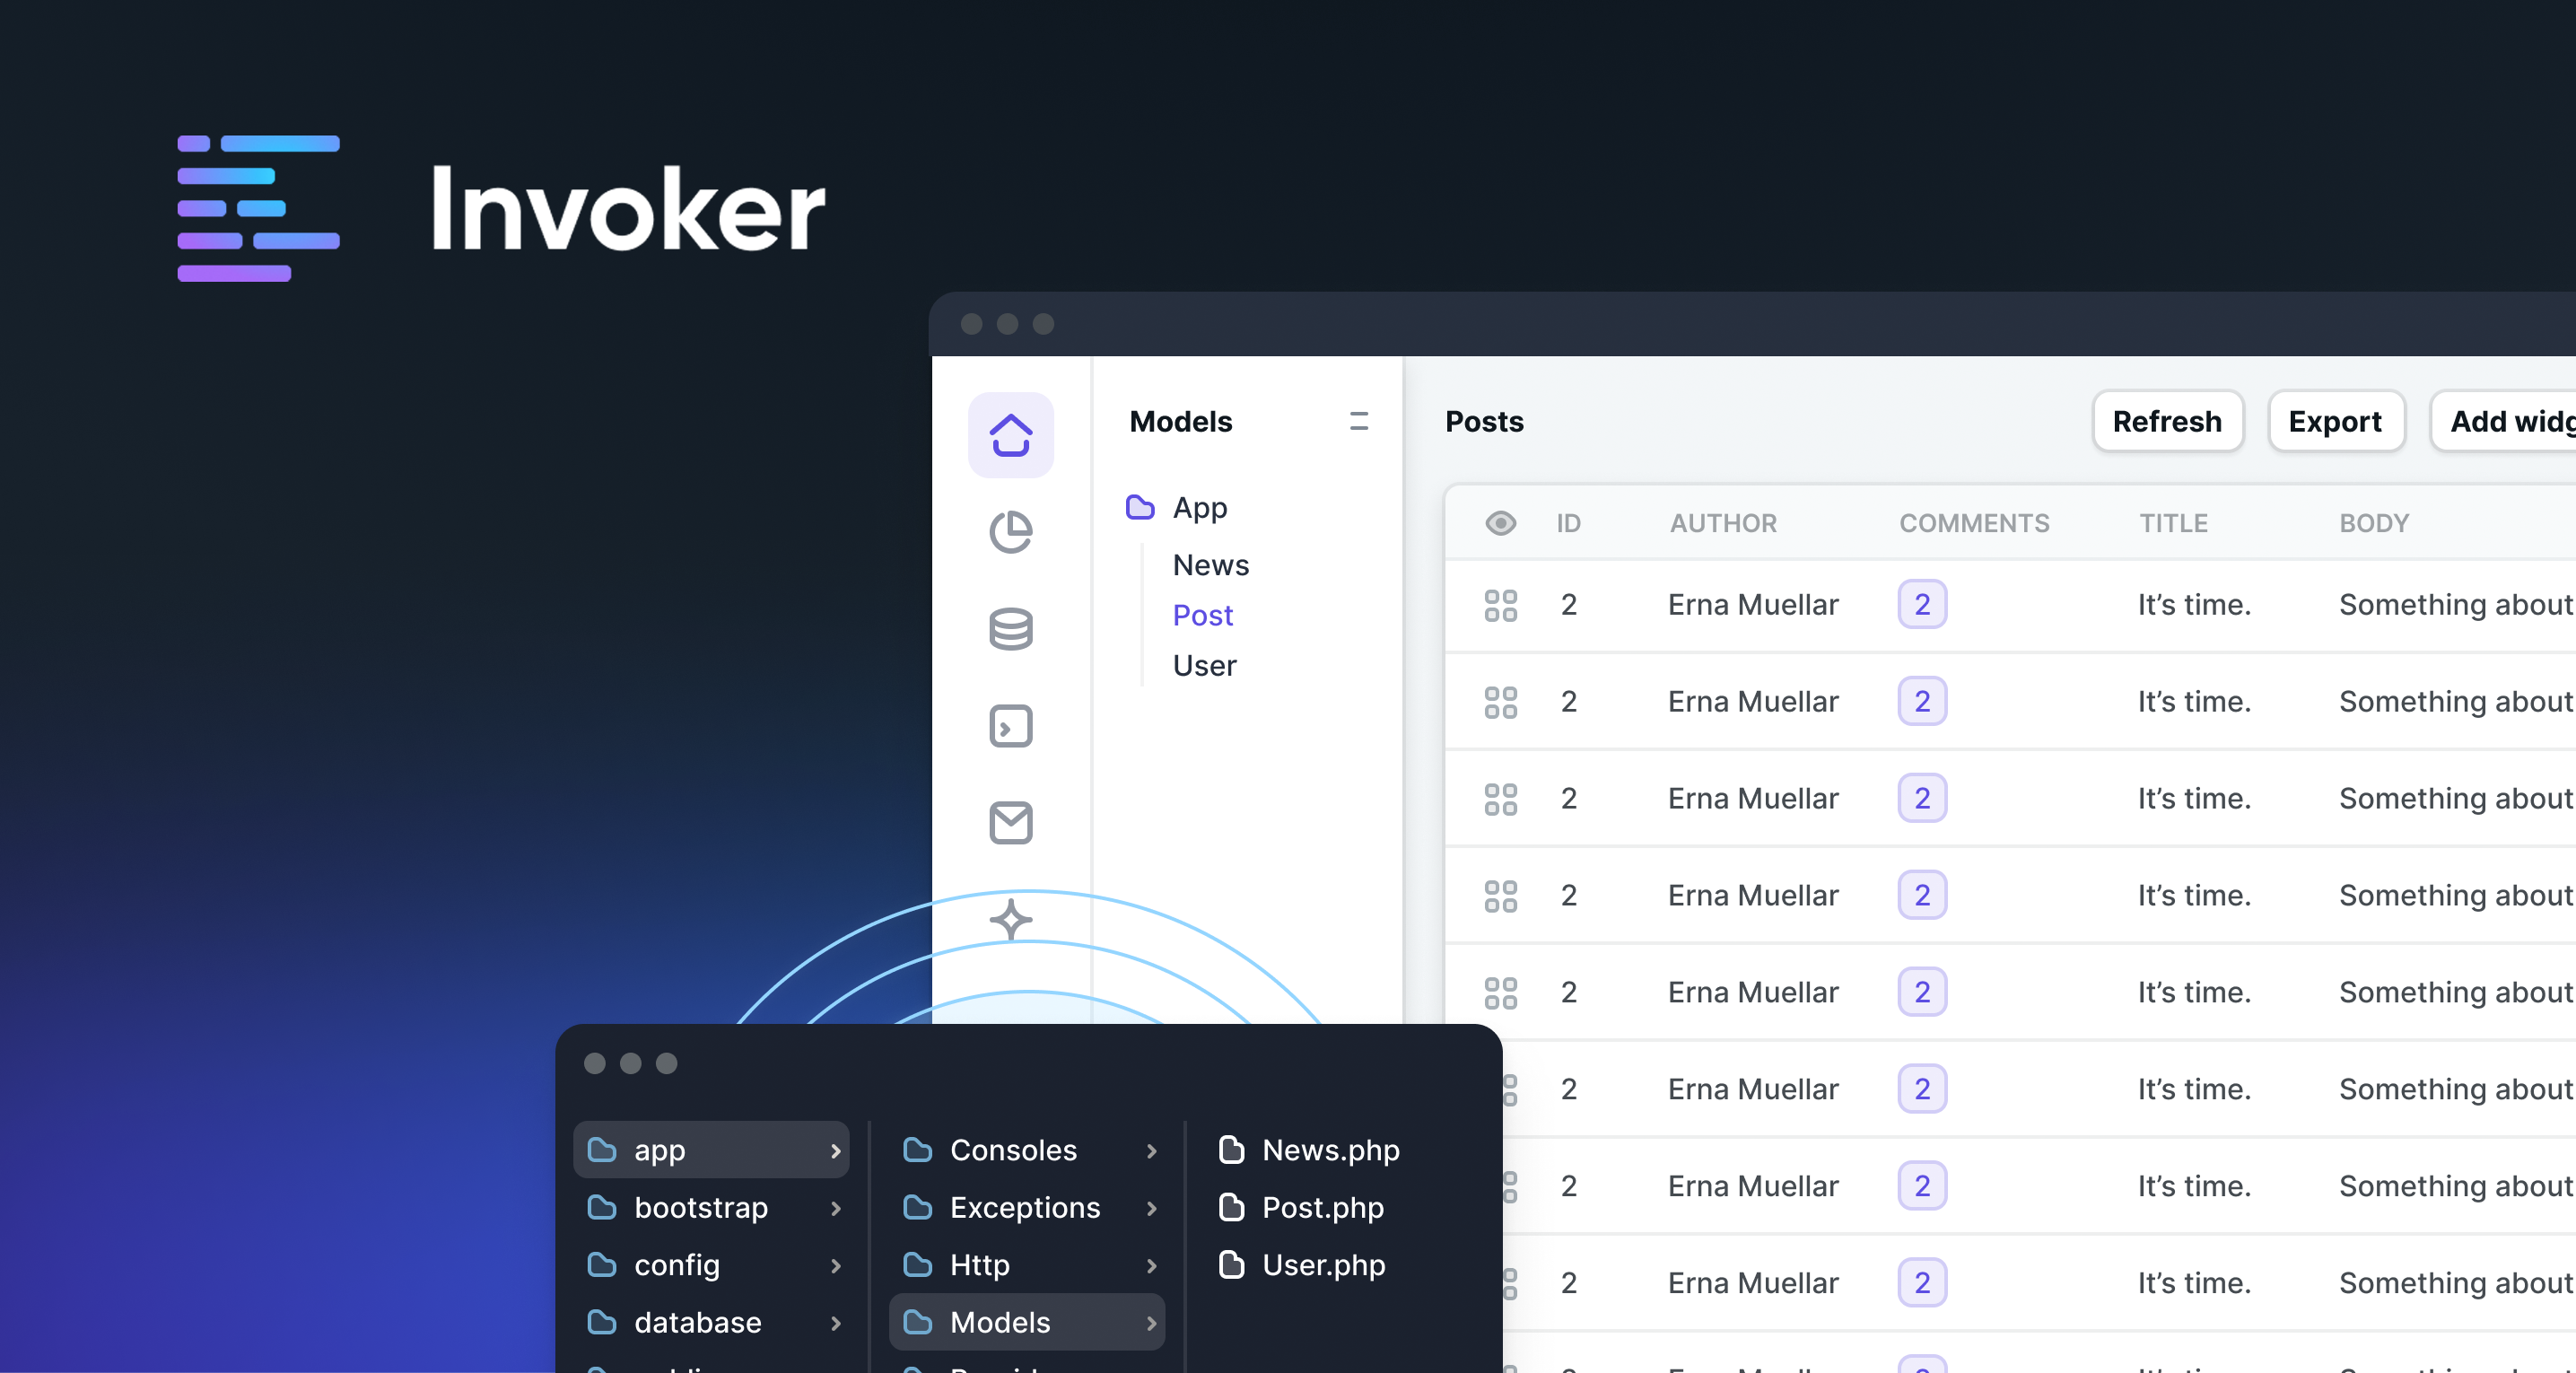The height and width of the screenshot is (1373, 2576).
Task: Collapse the Models panel with its header icon
Action: (x=1358, y=422)
